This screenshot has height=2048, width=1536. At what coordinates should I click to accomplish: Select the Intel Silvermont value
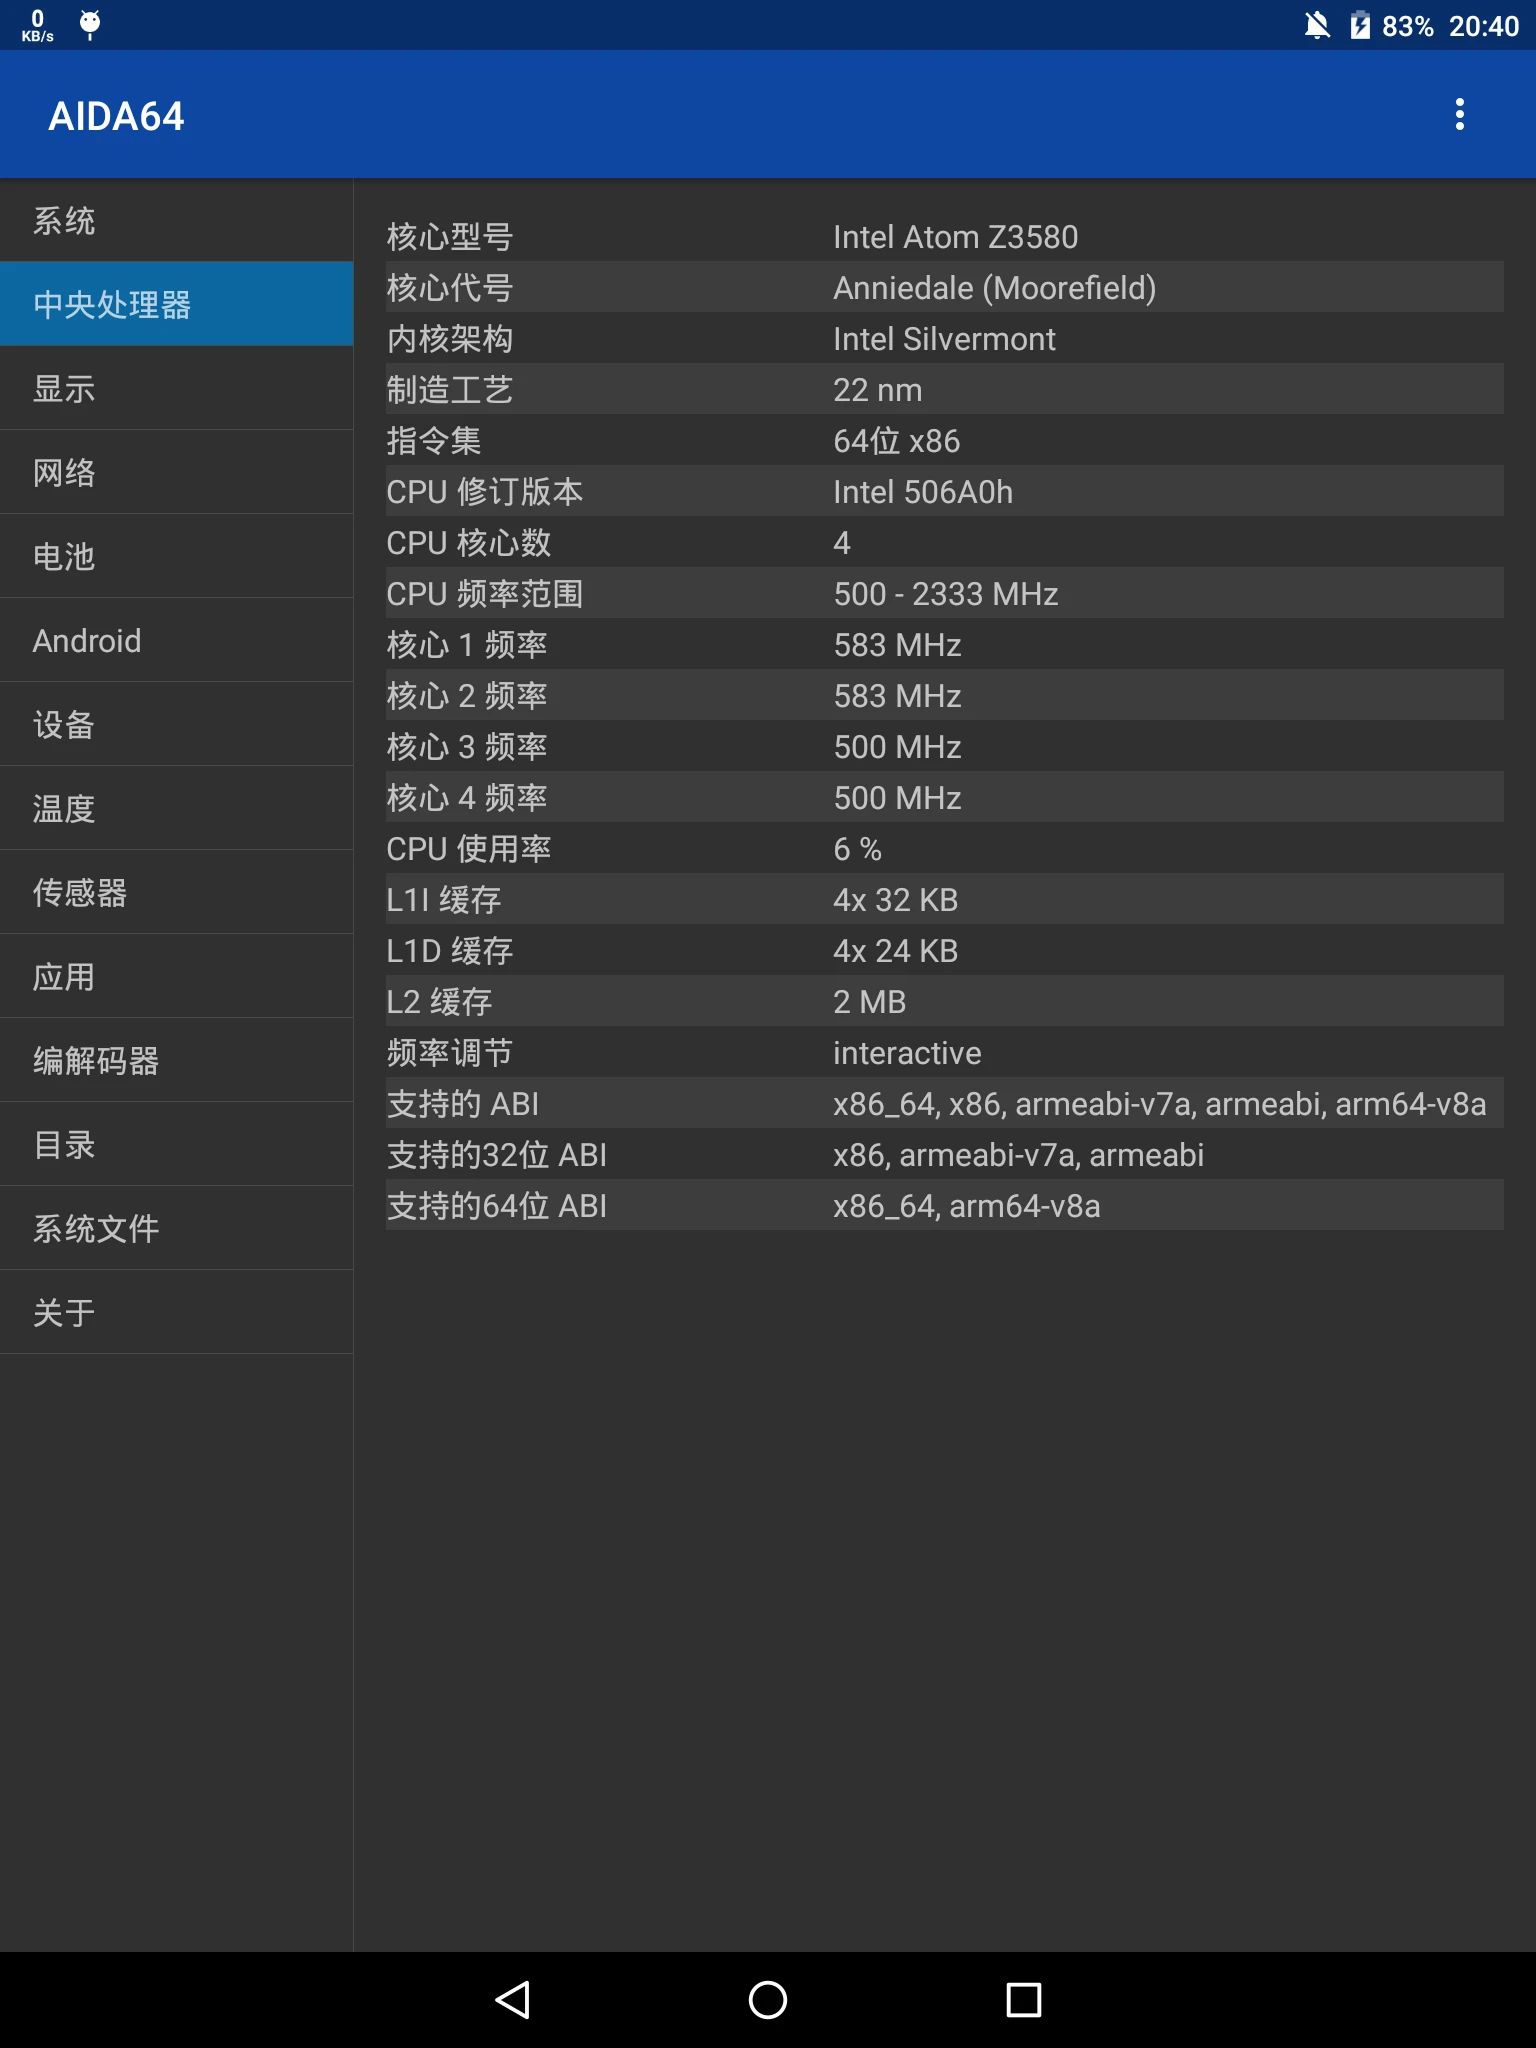[x=944, y=339]
